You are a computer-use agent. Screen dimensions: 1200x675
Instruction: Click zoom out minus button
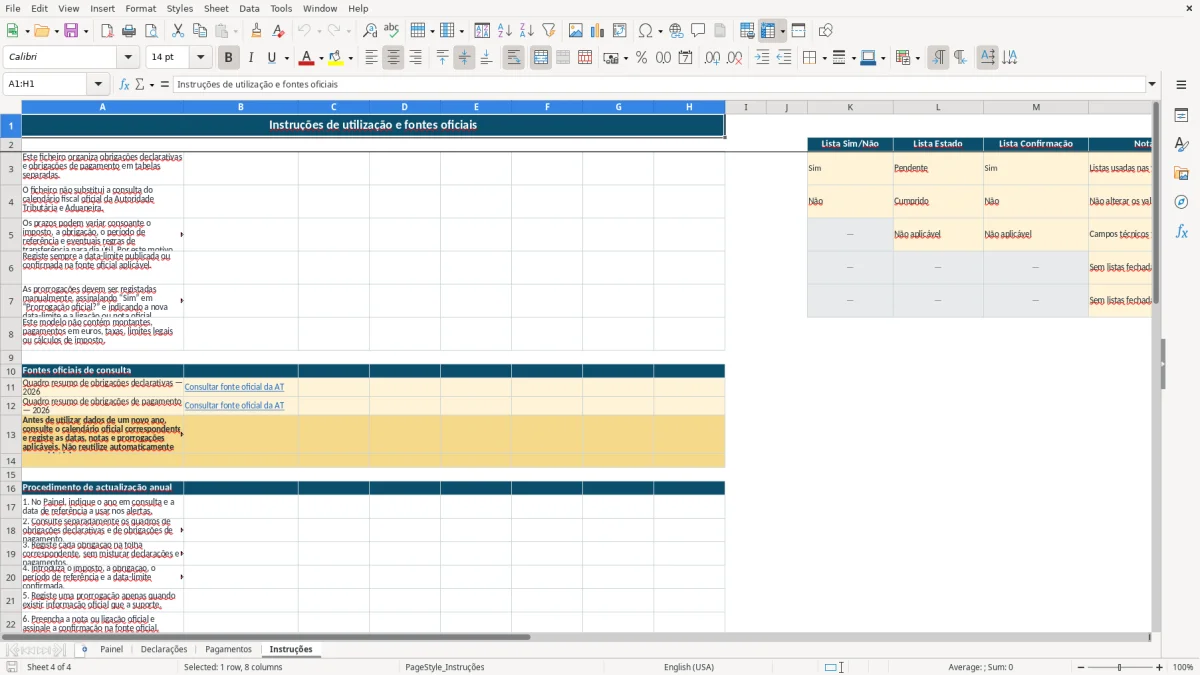pyautogui.click(x=1079, y=667)
